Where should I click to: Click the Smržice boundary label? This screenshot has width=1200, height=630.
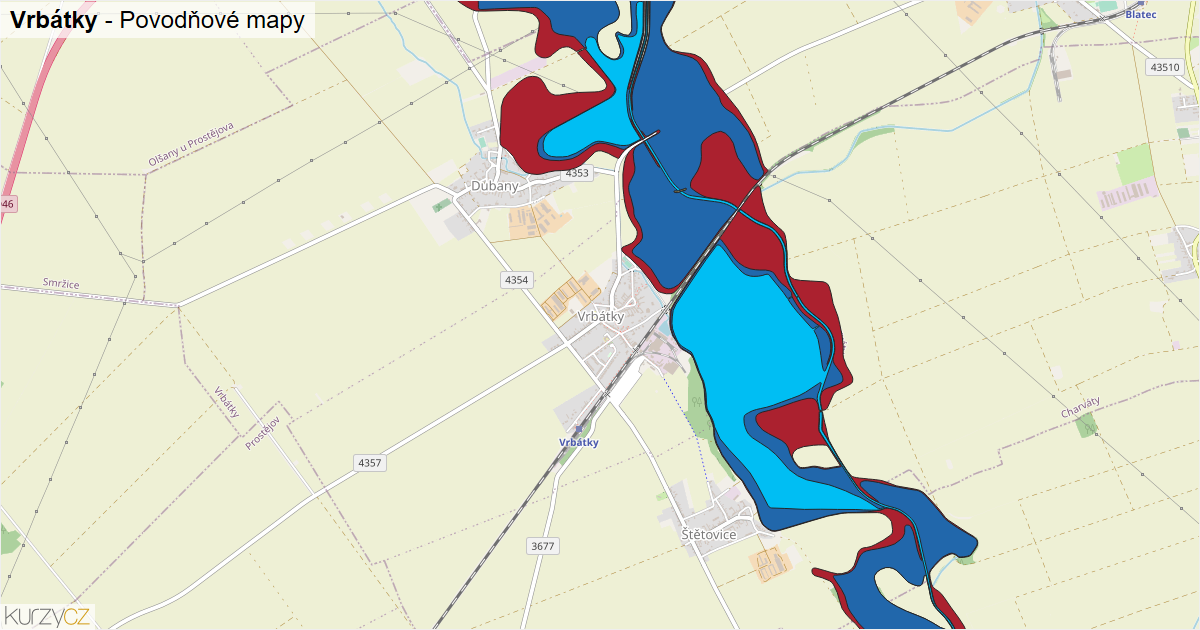(x=60, y=283)
